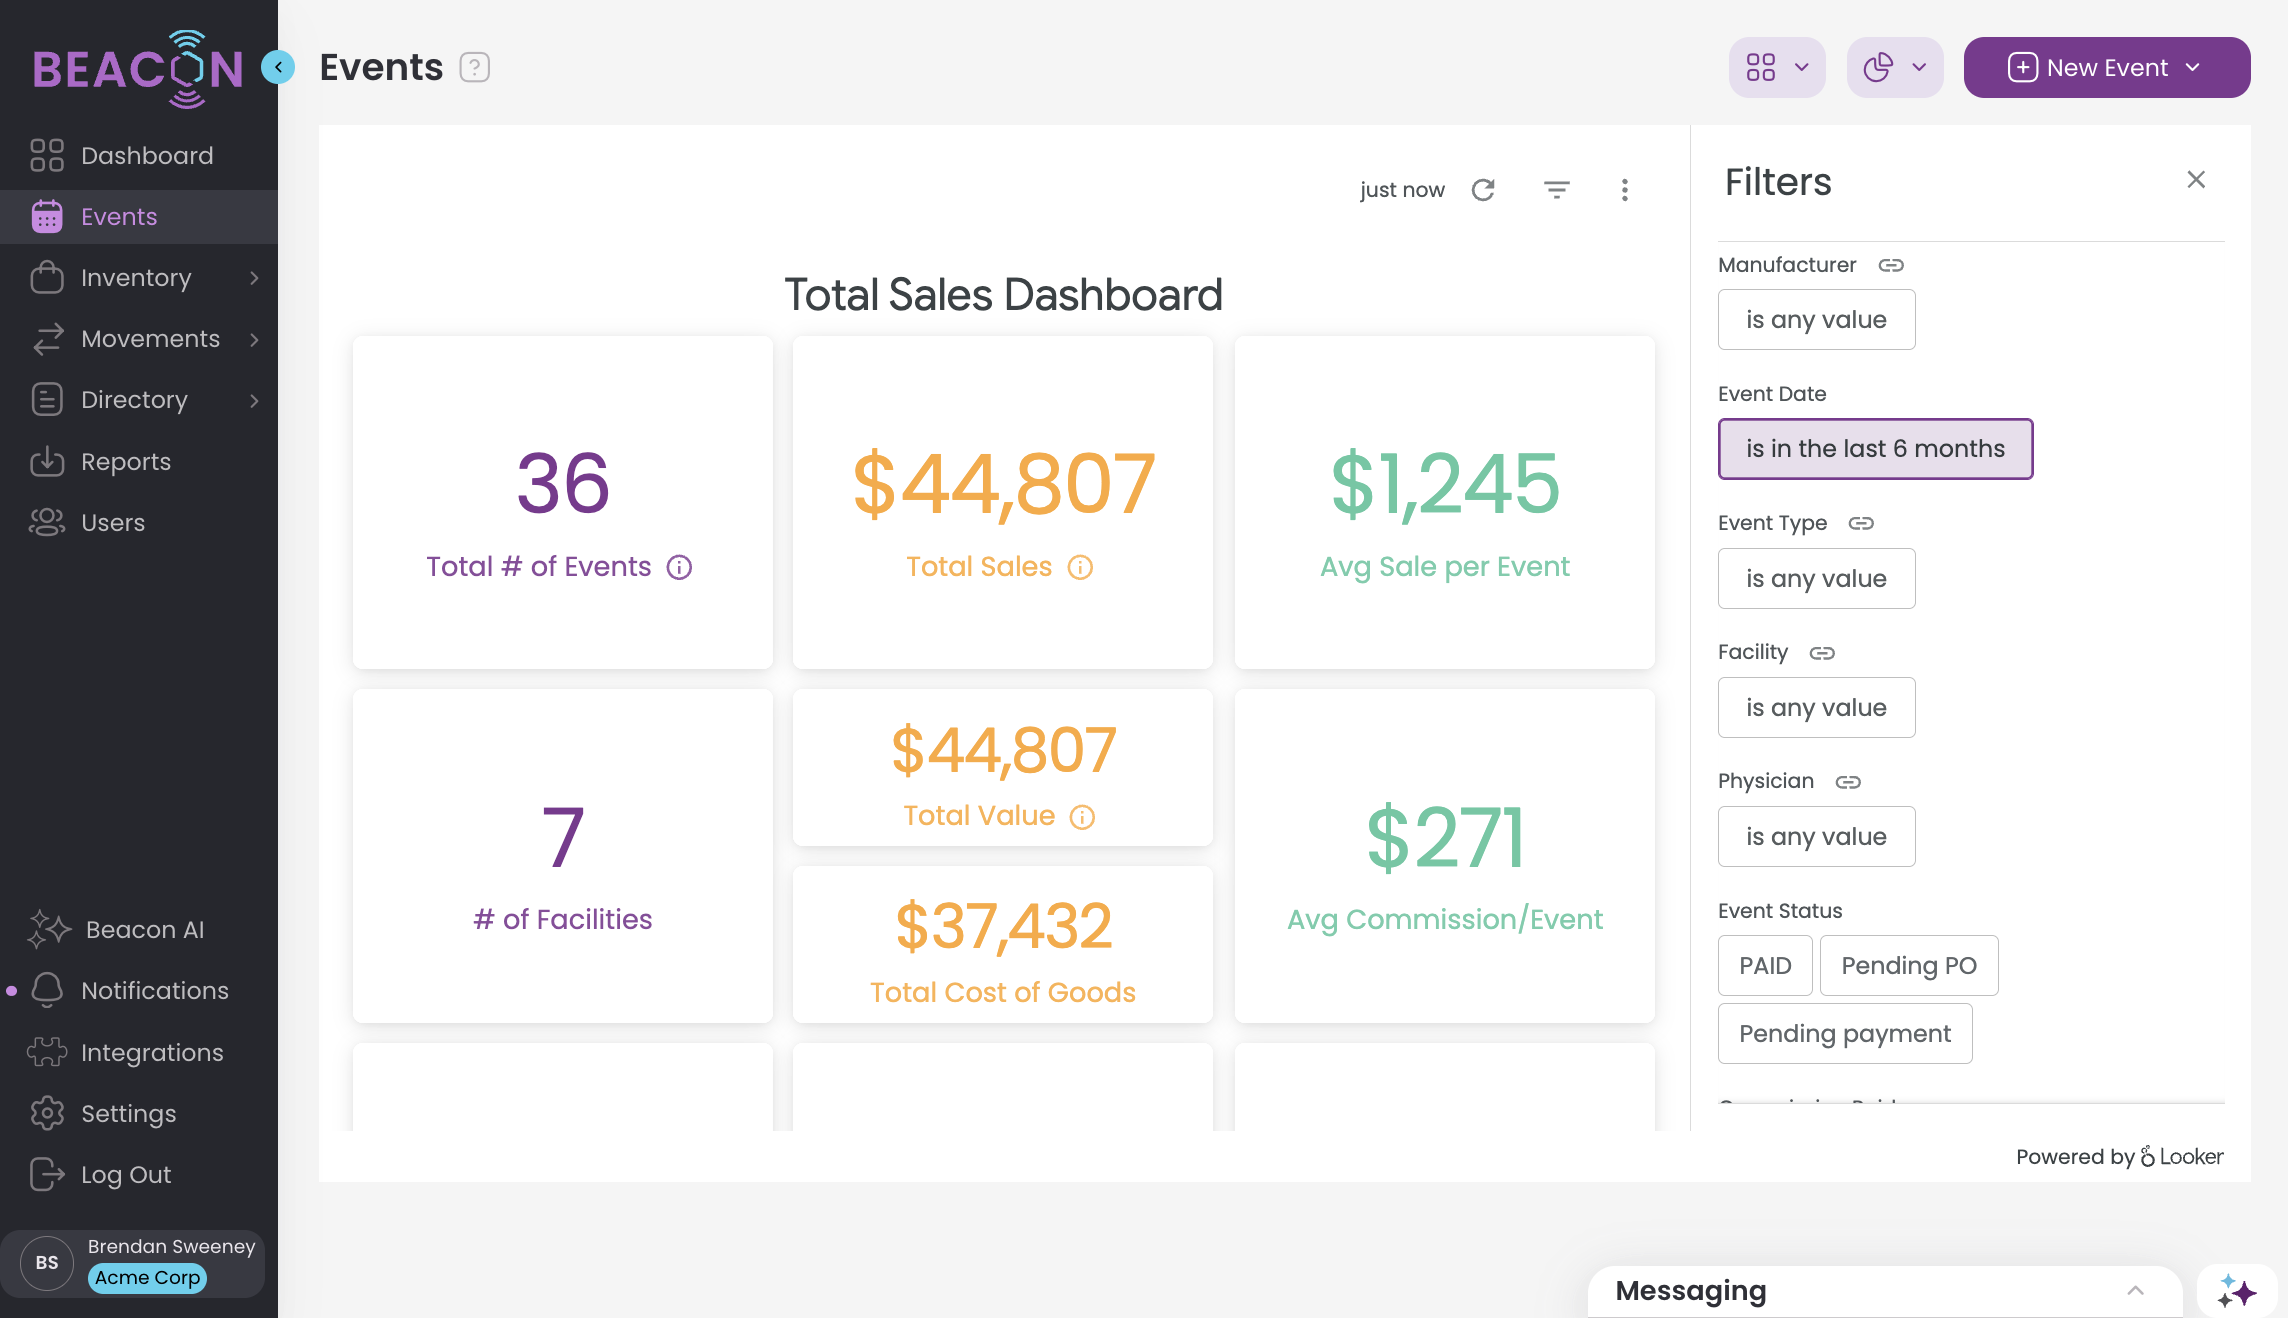Viewport: 2288px width, 1318px height.
Task: Click the dashboard refresh icon
Action: 1483,190
